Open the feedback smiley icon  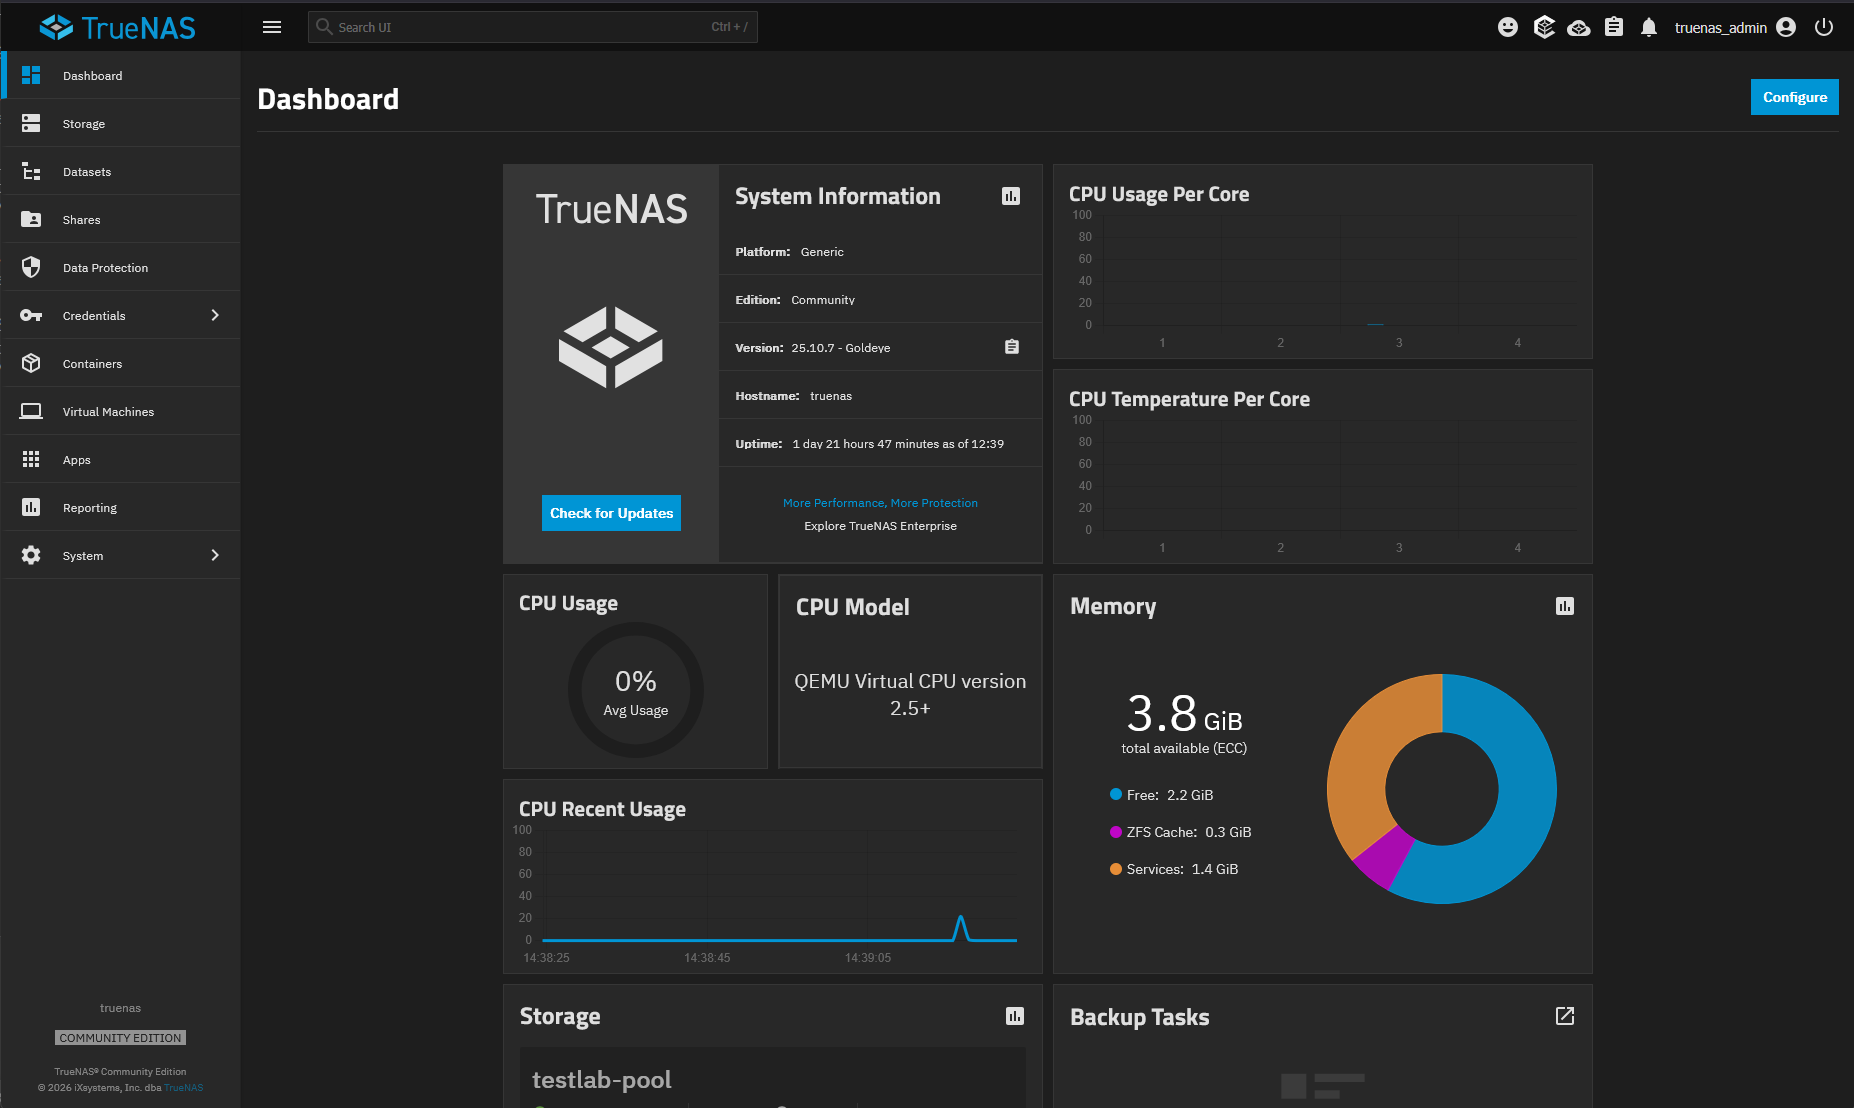(x=1508, y=27)
